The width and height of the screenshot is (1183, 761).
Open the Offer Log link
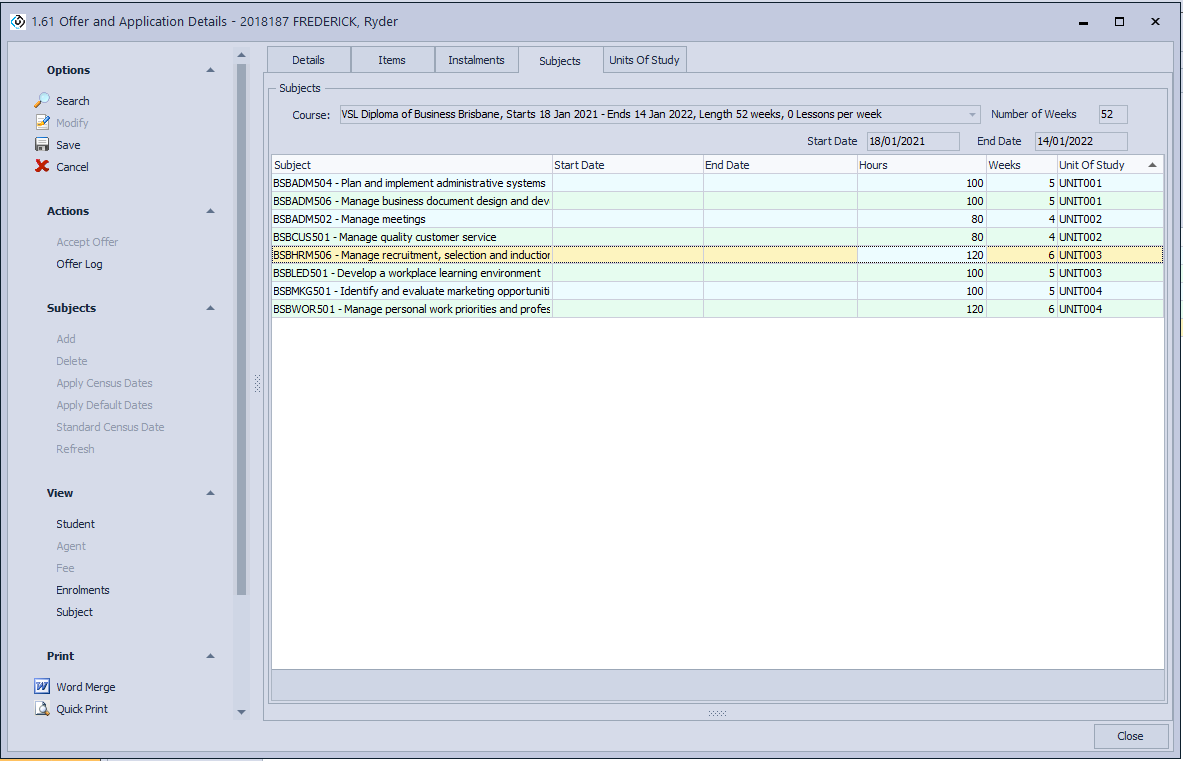(79, 264)
